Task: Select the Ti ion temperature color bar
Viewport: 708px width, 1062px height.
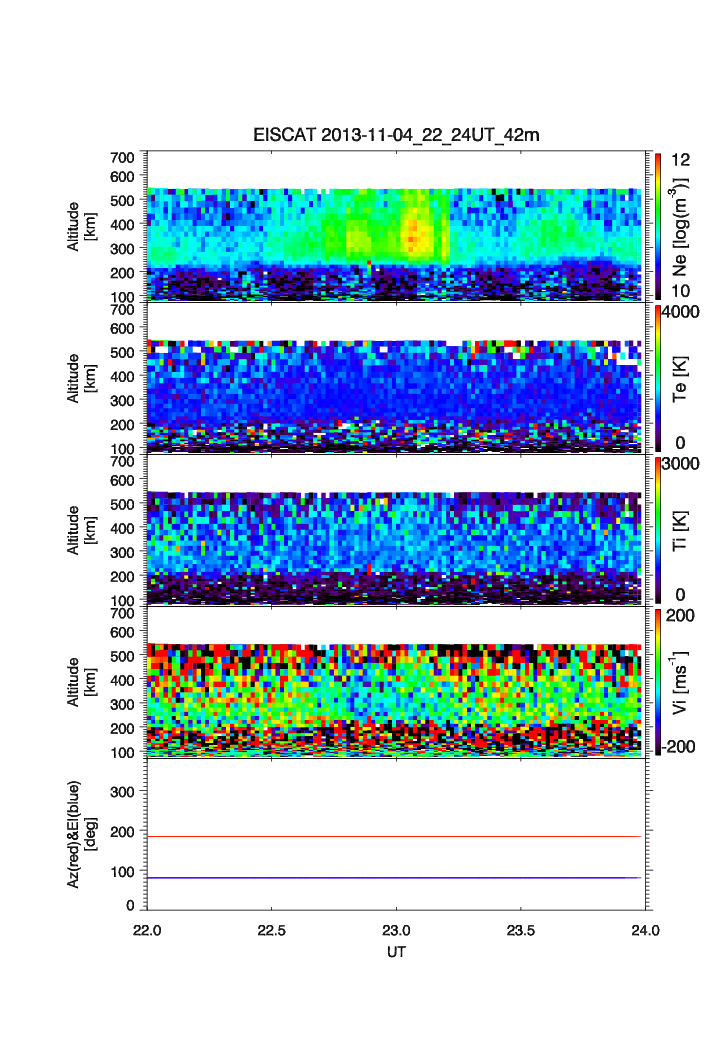Action: pyautogui.click(x=657, y=530)
